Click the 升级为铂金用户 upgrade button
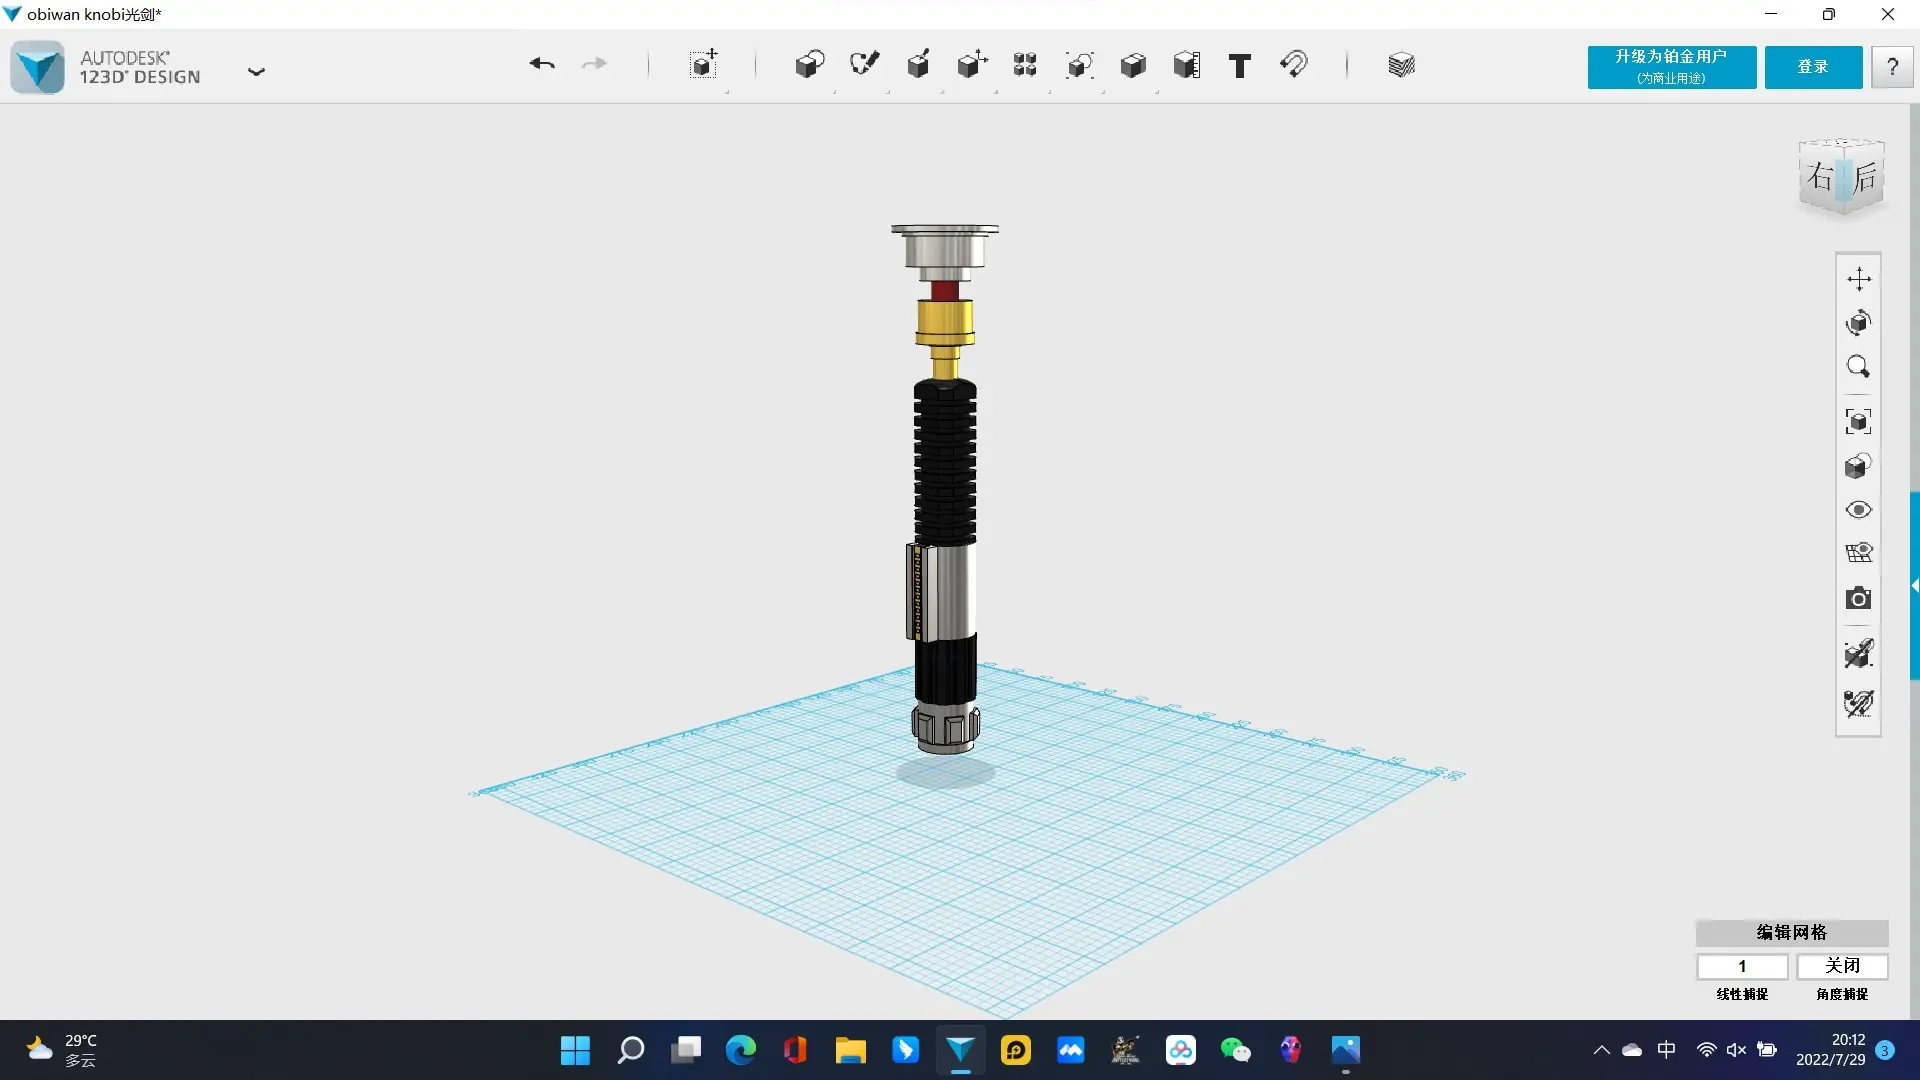The width and height of the screenshot is (1920, 1080). pyautogui.click(x=1672, y=67)
